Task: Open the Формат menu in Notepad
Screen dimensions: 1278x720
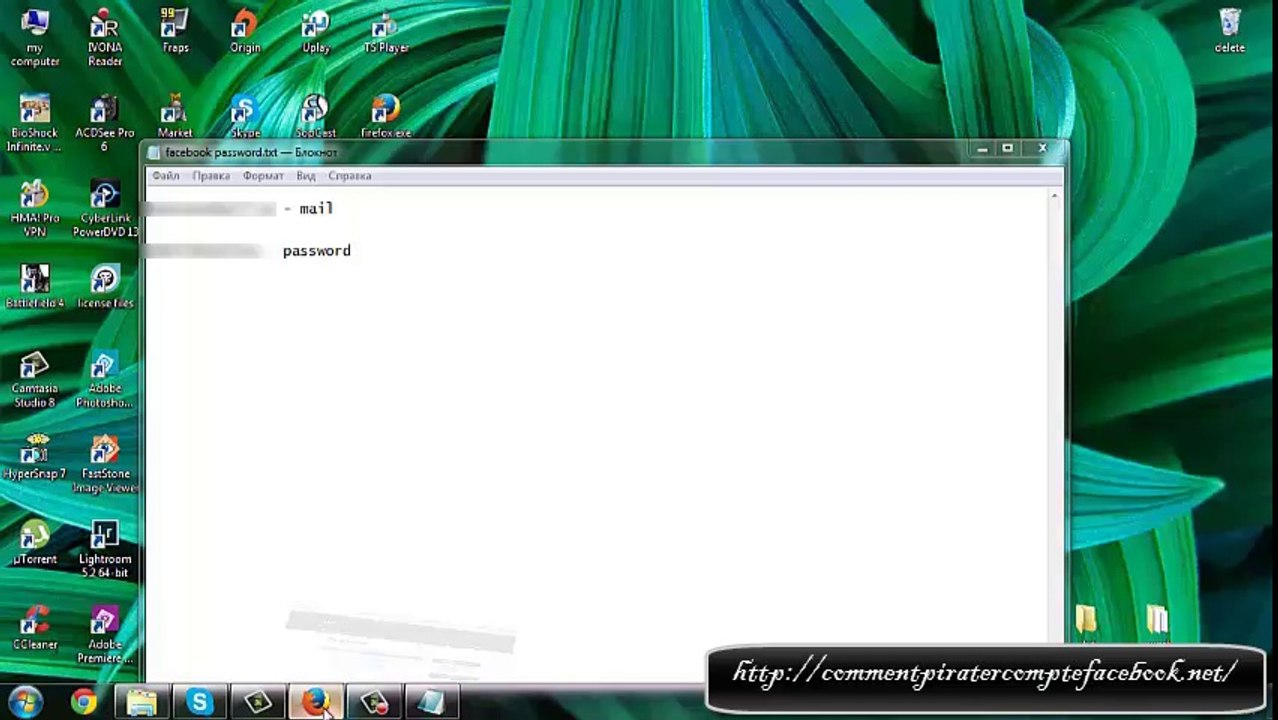Action: click(263, 176)
